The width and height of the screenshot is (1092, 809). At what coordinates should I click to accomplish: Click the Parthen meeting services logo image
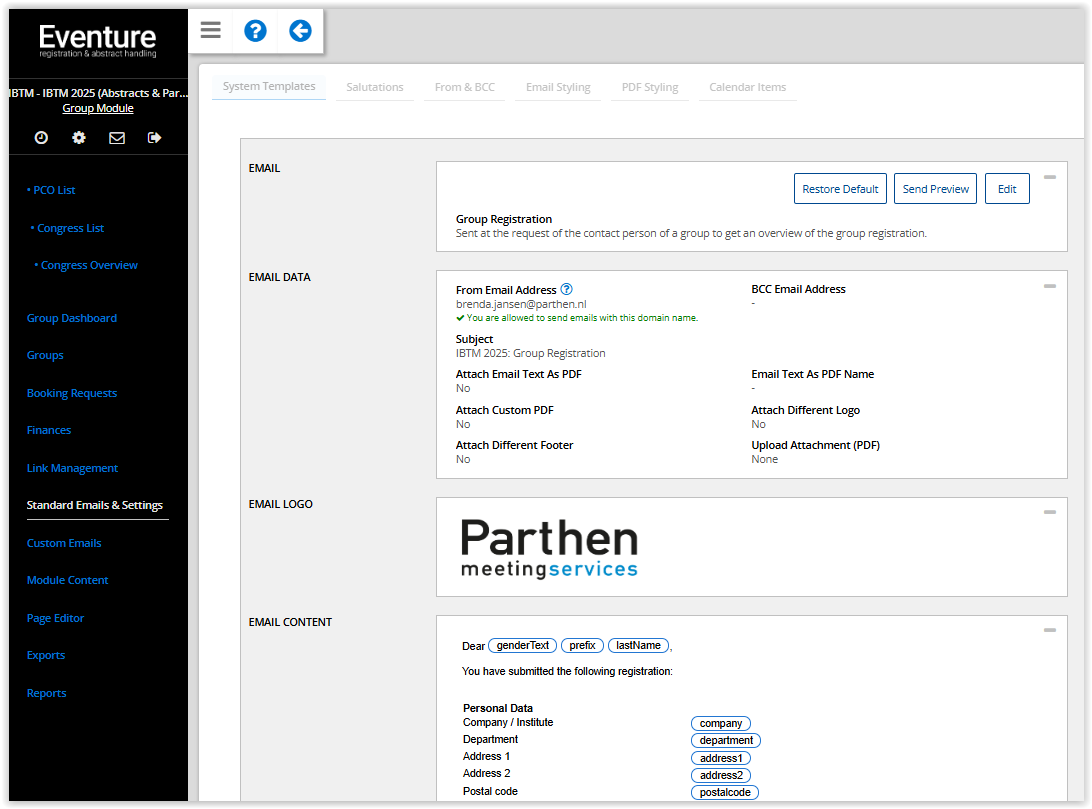[x=549, y=548]
